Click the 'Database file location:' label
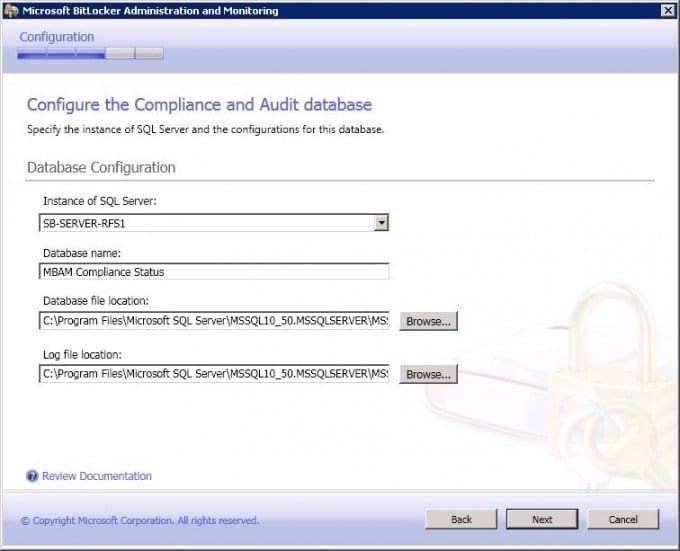 click(96, 301)
